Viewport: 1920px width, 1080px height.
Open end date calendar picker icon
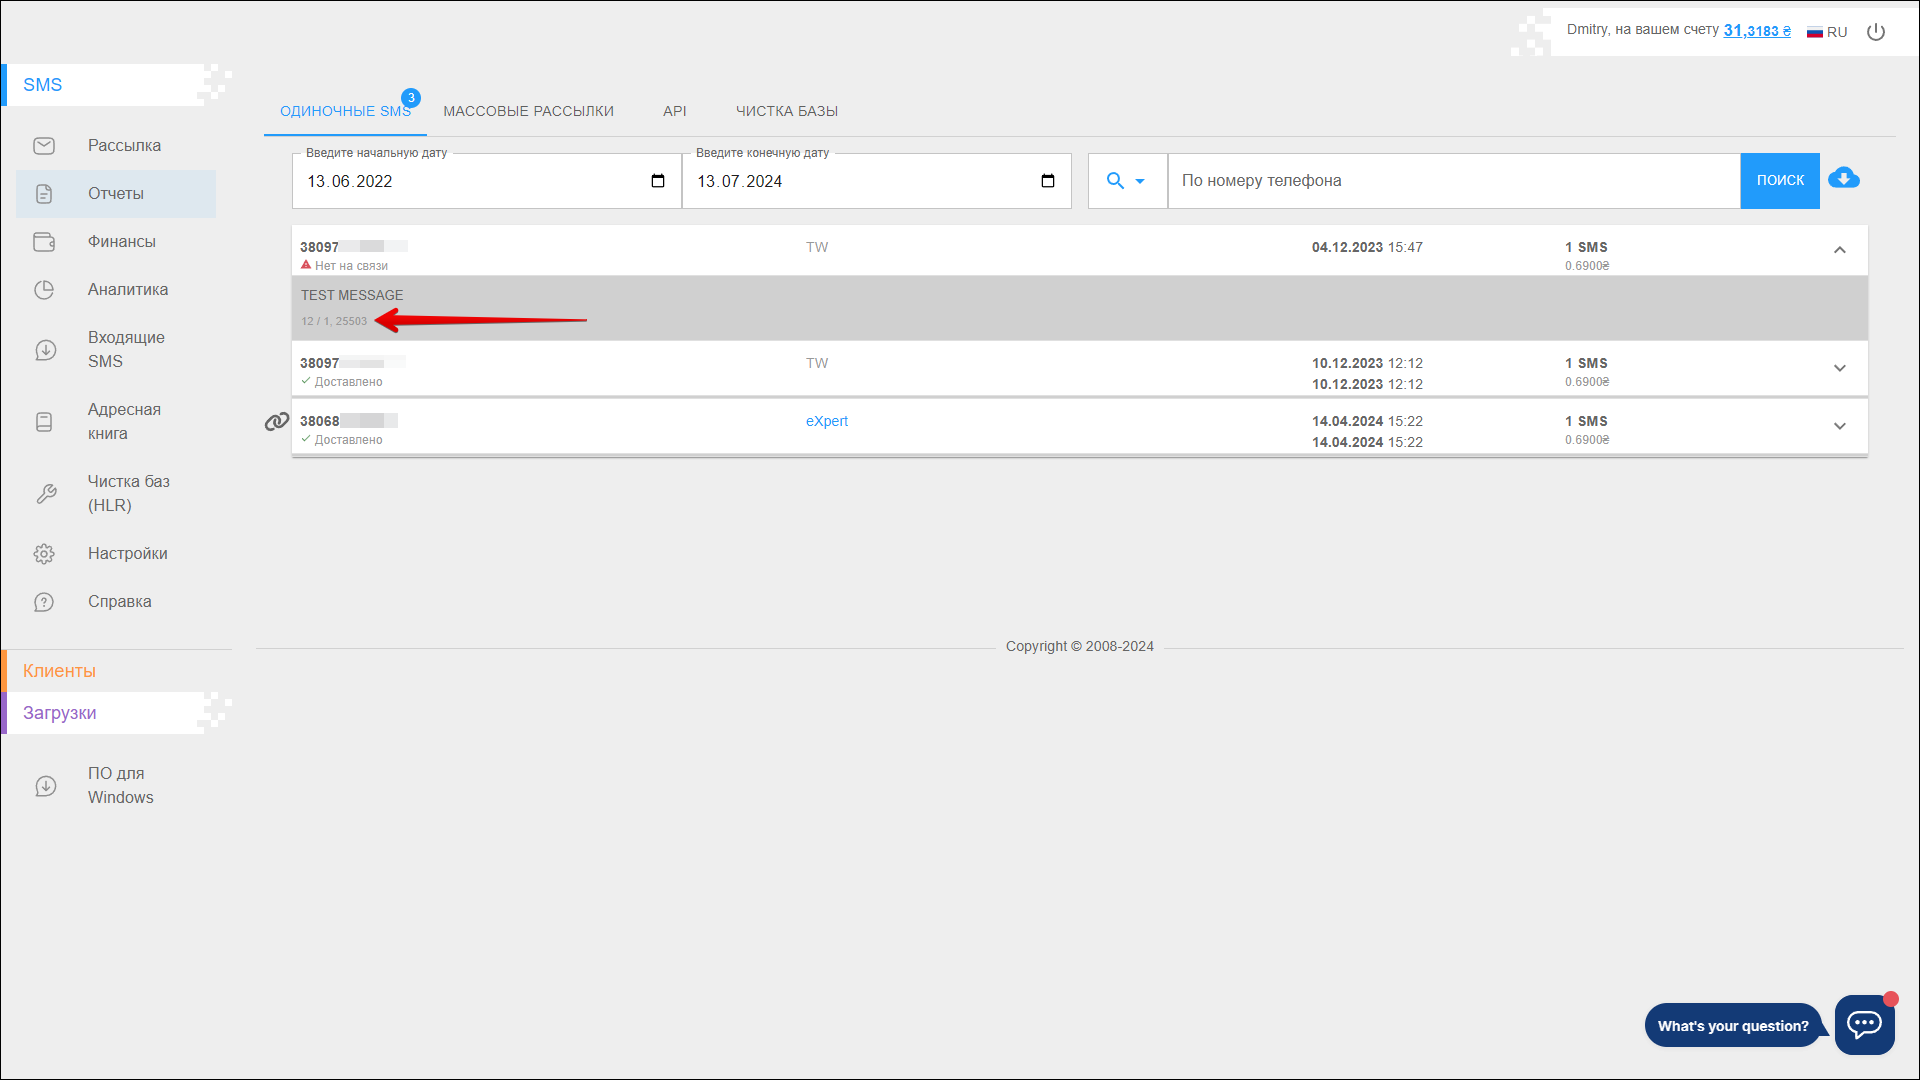click(x=1047, y=181)
